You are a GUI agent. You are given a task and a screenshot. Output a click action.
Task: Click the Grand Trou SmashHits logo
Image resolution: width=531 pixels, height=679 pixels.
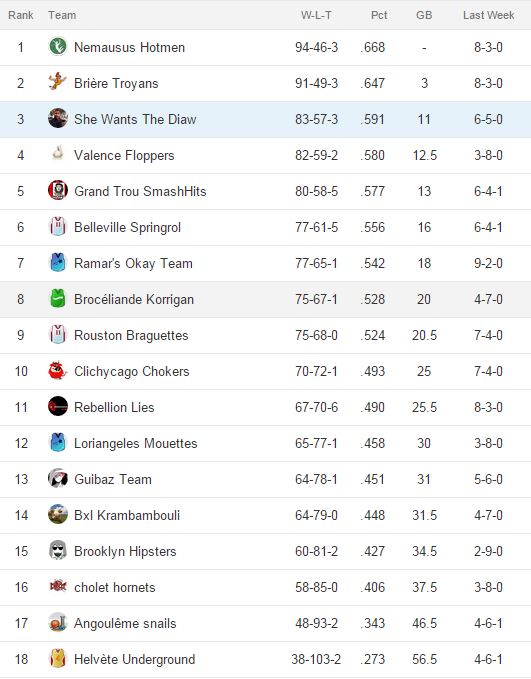point(58,190)
